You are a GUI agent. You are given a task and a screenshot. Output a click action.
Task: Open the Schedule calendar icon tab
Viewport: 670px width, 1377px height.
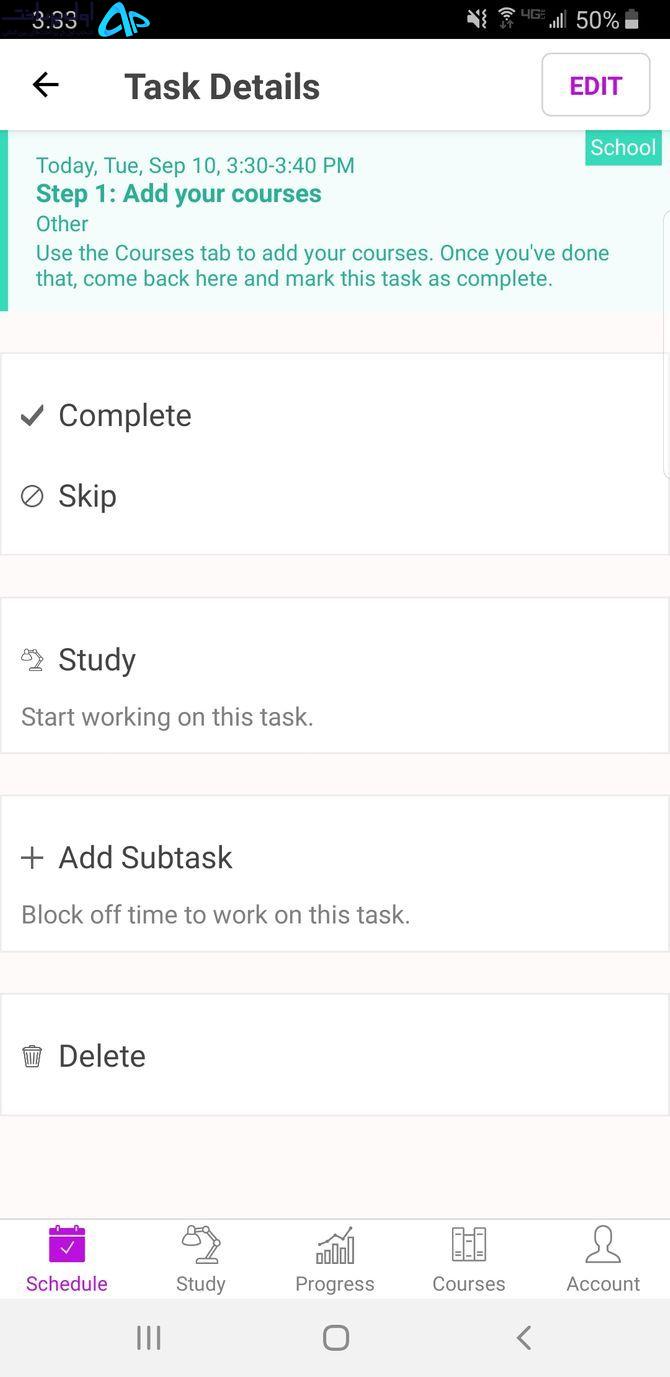point(67,1245)
